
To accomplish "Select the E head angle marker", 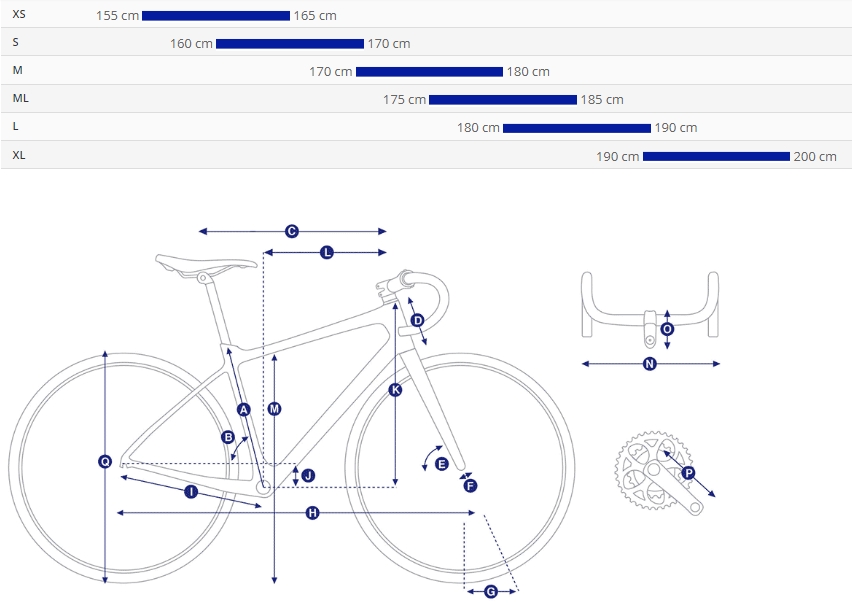I will pos(442,464).
